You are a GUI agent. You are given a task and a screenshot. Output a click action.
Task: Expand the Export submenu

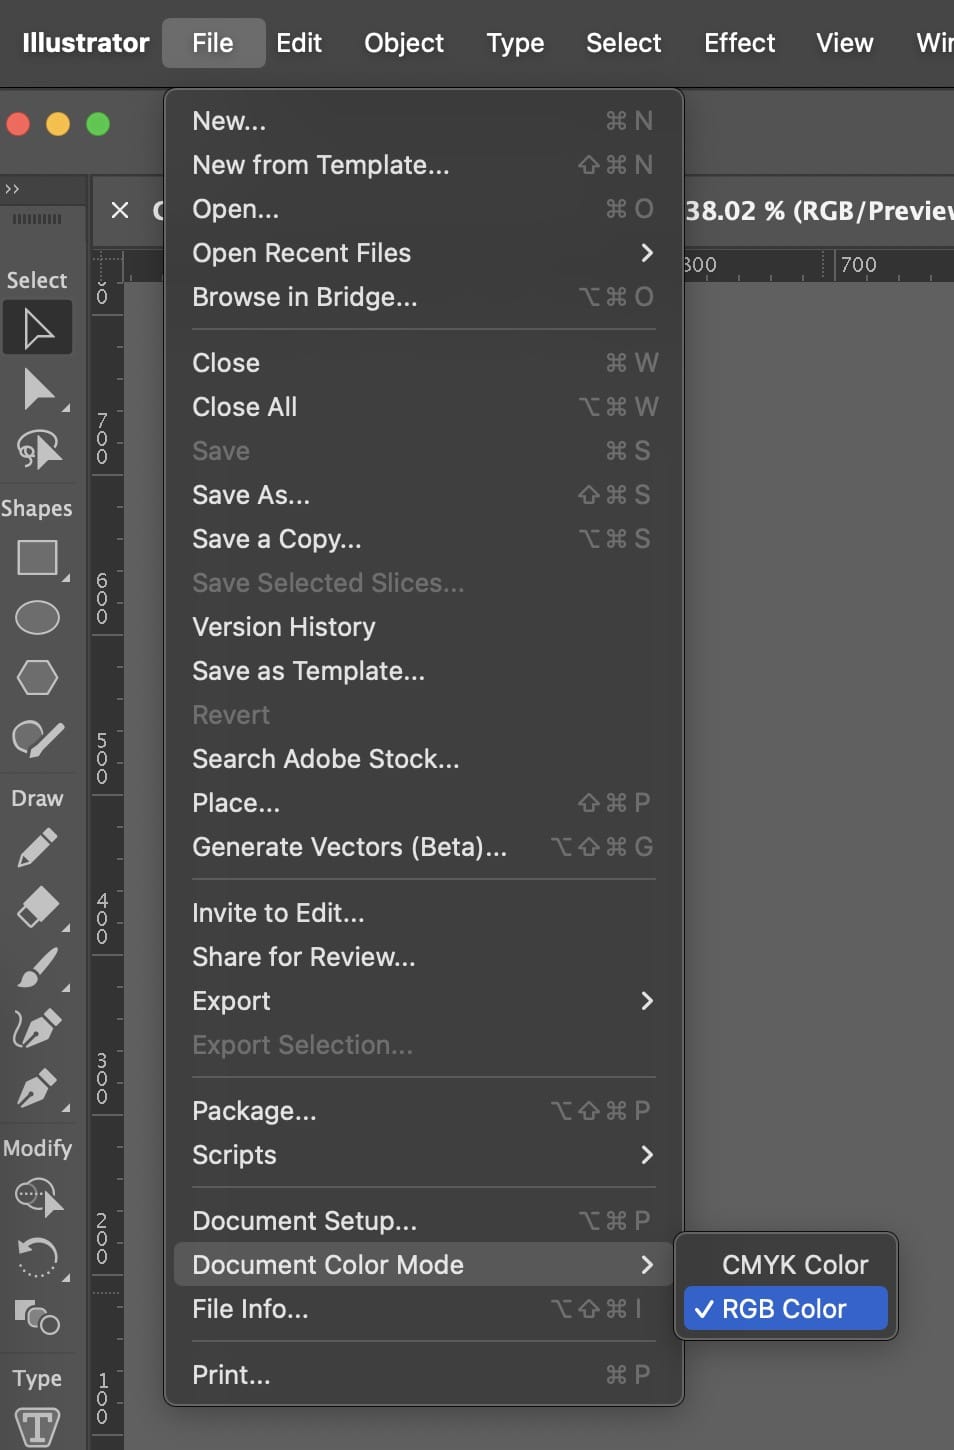[x=424, y=1001]
